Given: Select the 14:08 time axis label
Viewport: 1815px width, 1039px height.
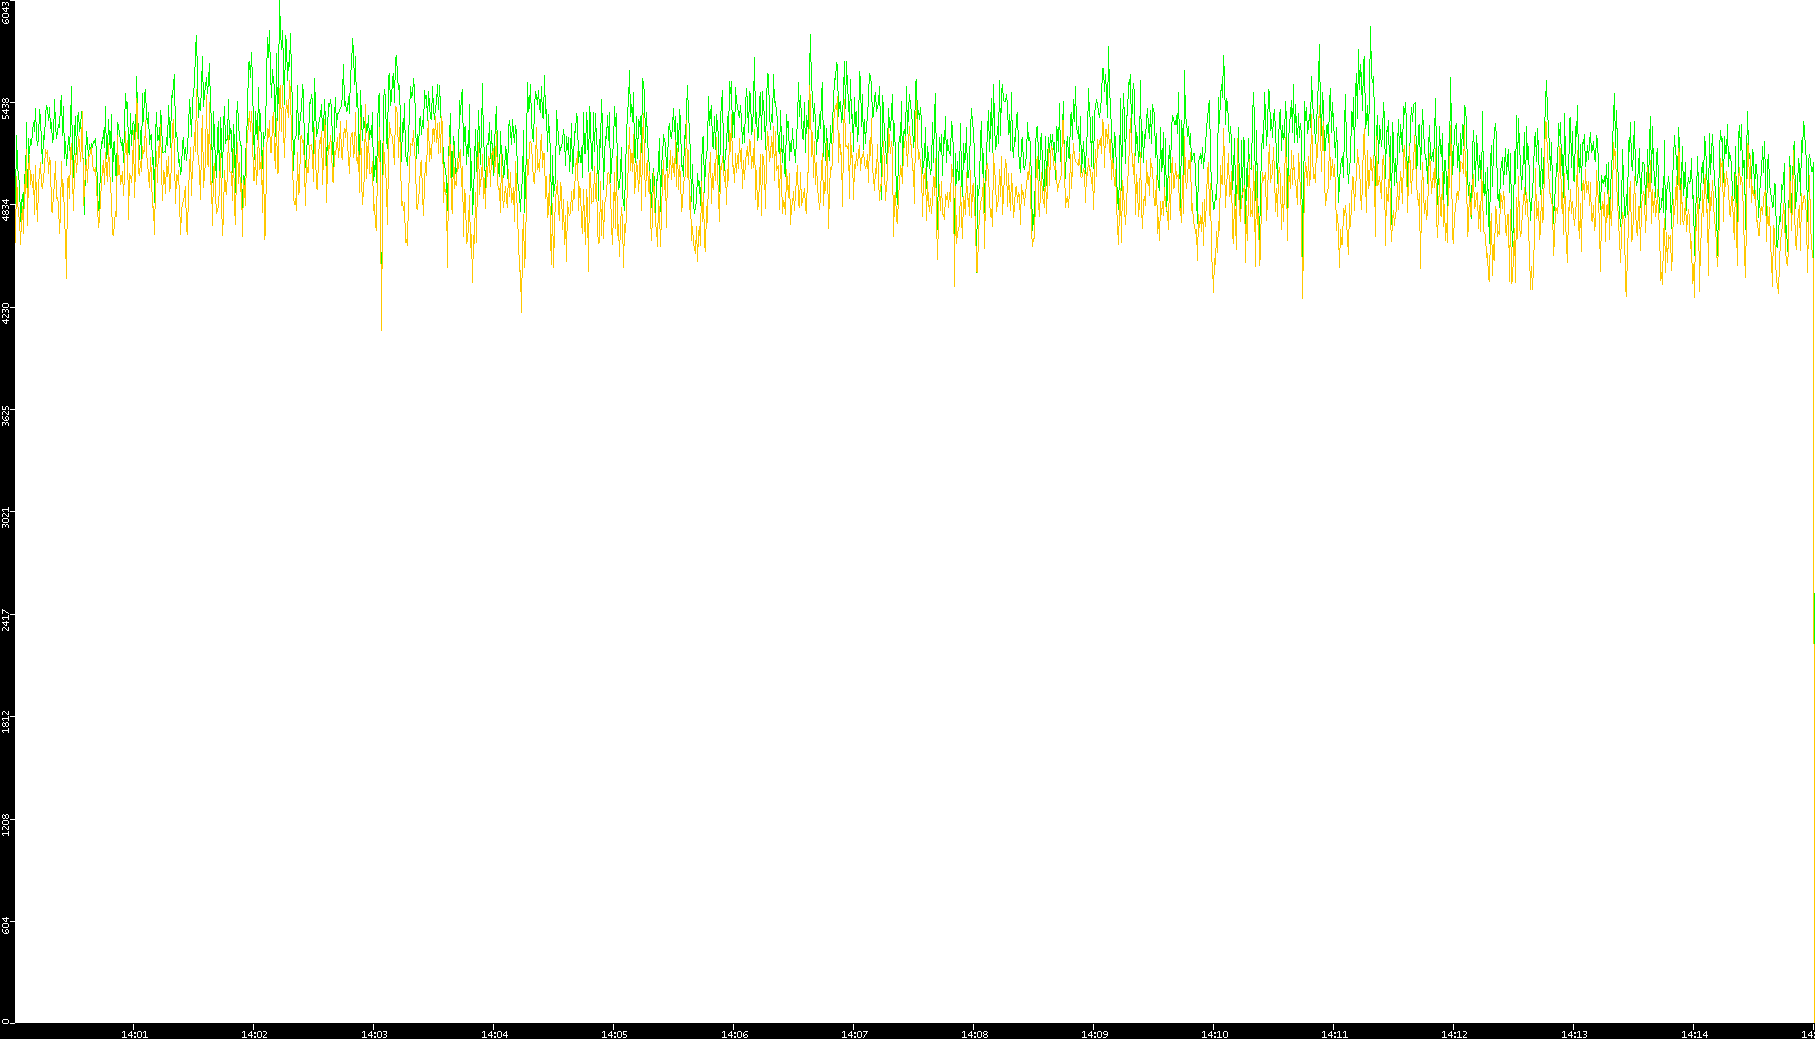Looking at the screenshot, I should click(x=974, y=1034).
